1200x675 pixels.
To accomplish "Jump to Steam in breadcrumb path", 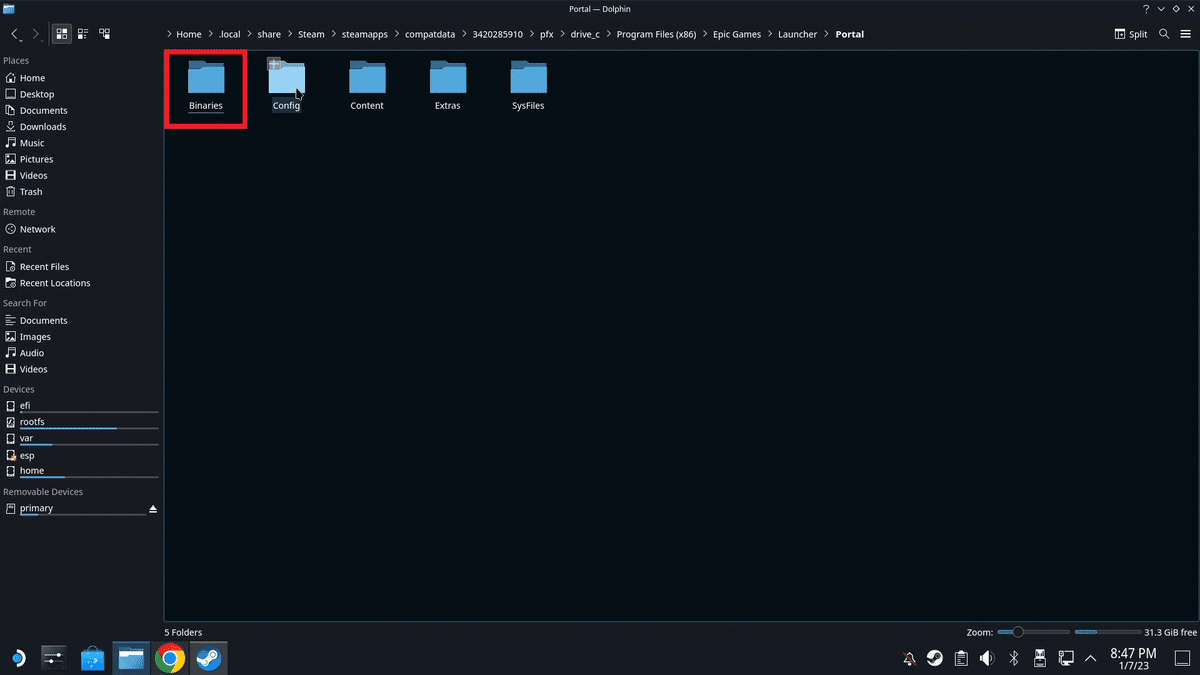I will [x=311, y=34].
